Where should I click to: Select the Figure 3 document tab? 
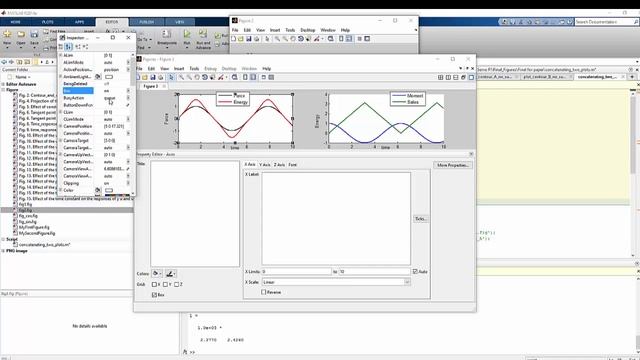151,87
